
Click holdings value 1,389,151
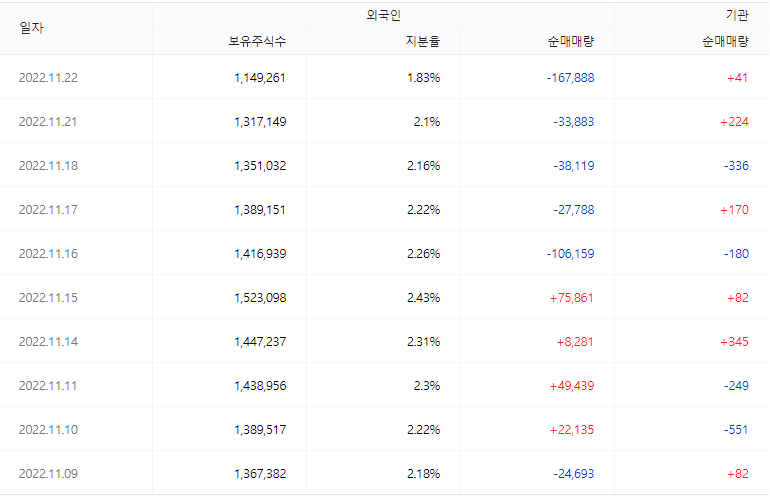coord(260,210)
